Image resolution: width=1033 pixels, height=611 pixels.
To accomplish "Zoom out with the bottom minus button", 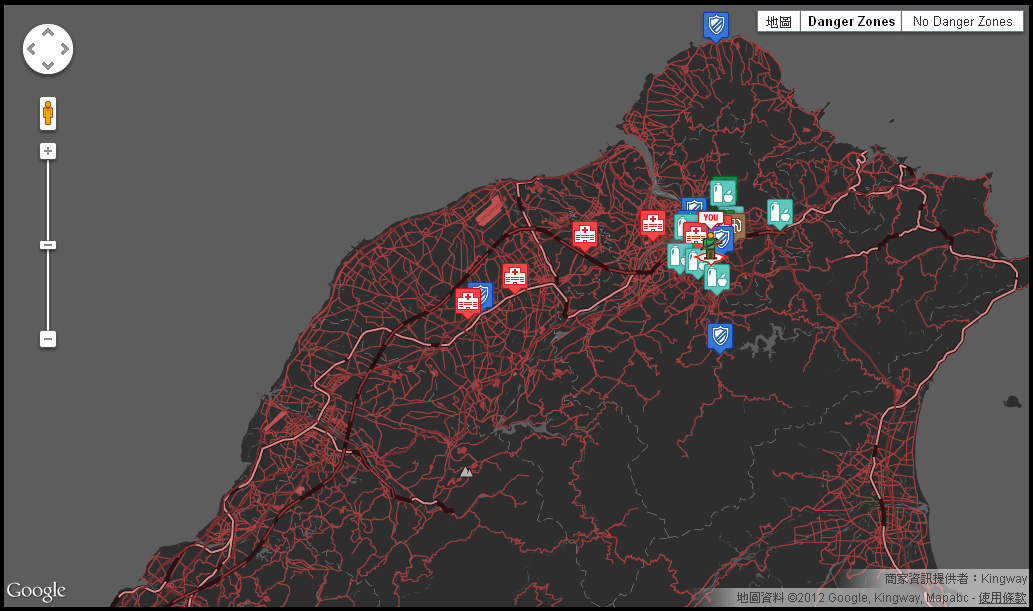I will (48, 339).
